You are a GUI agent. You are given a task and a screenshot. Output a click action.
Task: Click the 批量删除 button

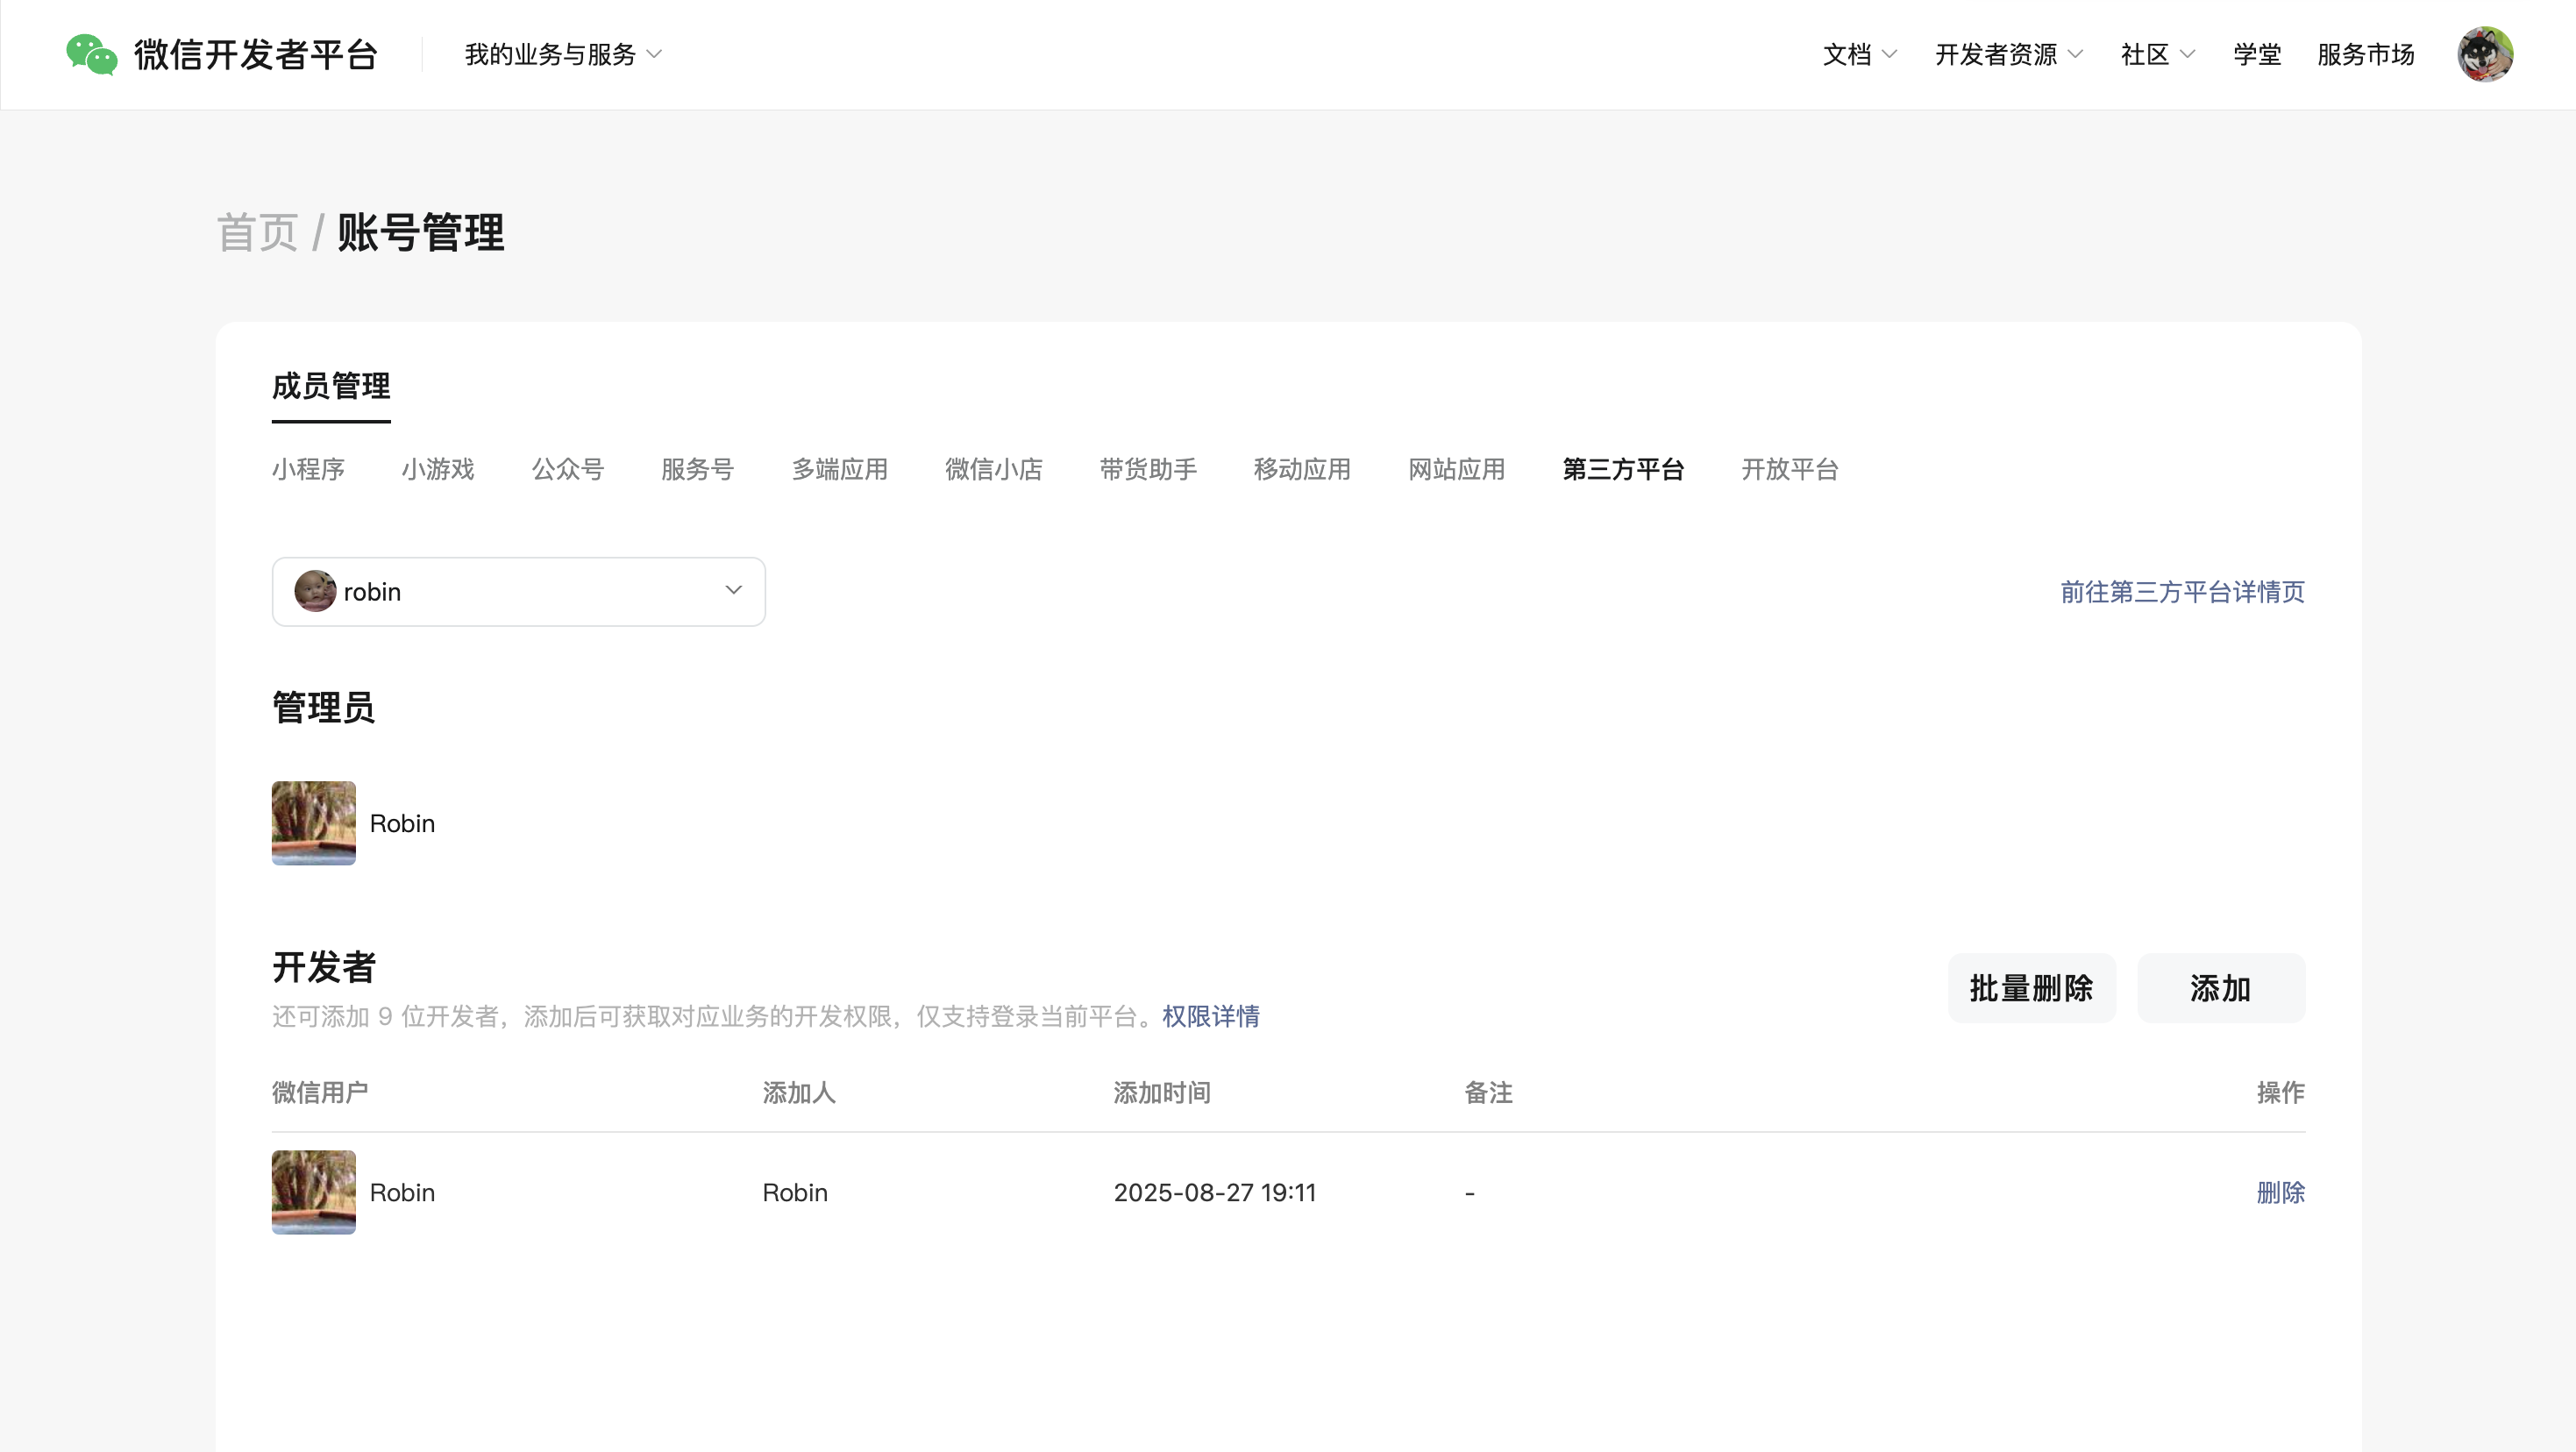[x=2031, y=988]
